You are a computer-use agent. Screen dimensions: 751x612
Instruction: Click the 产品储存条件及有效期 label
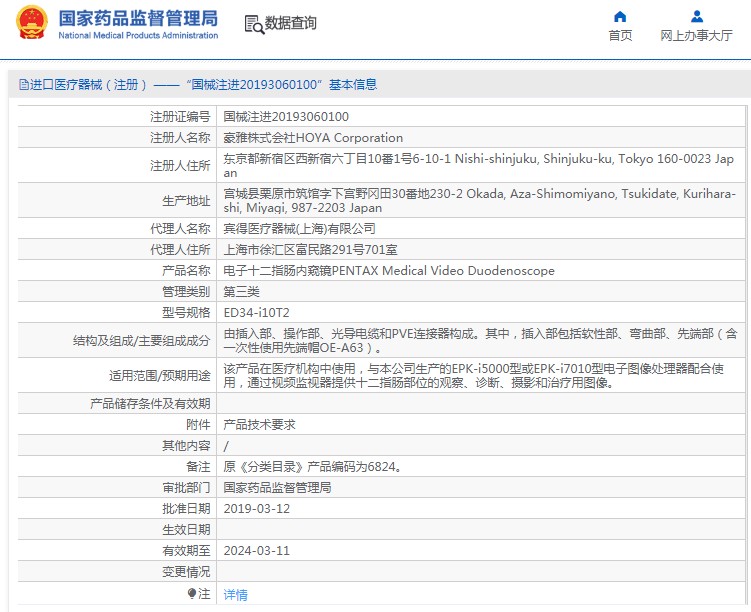click(x=150, y=404)
